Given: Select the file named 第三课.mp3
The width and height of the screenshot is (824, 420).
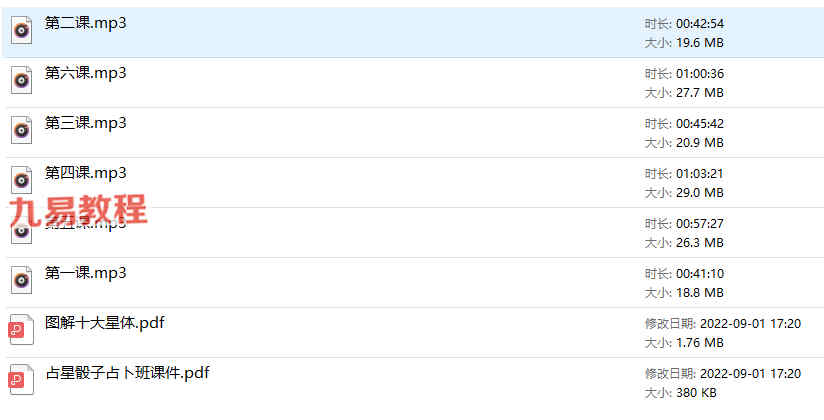Looking at the screenshot, I should pos(86,123).
